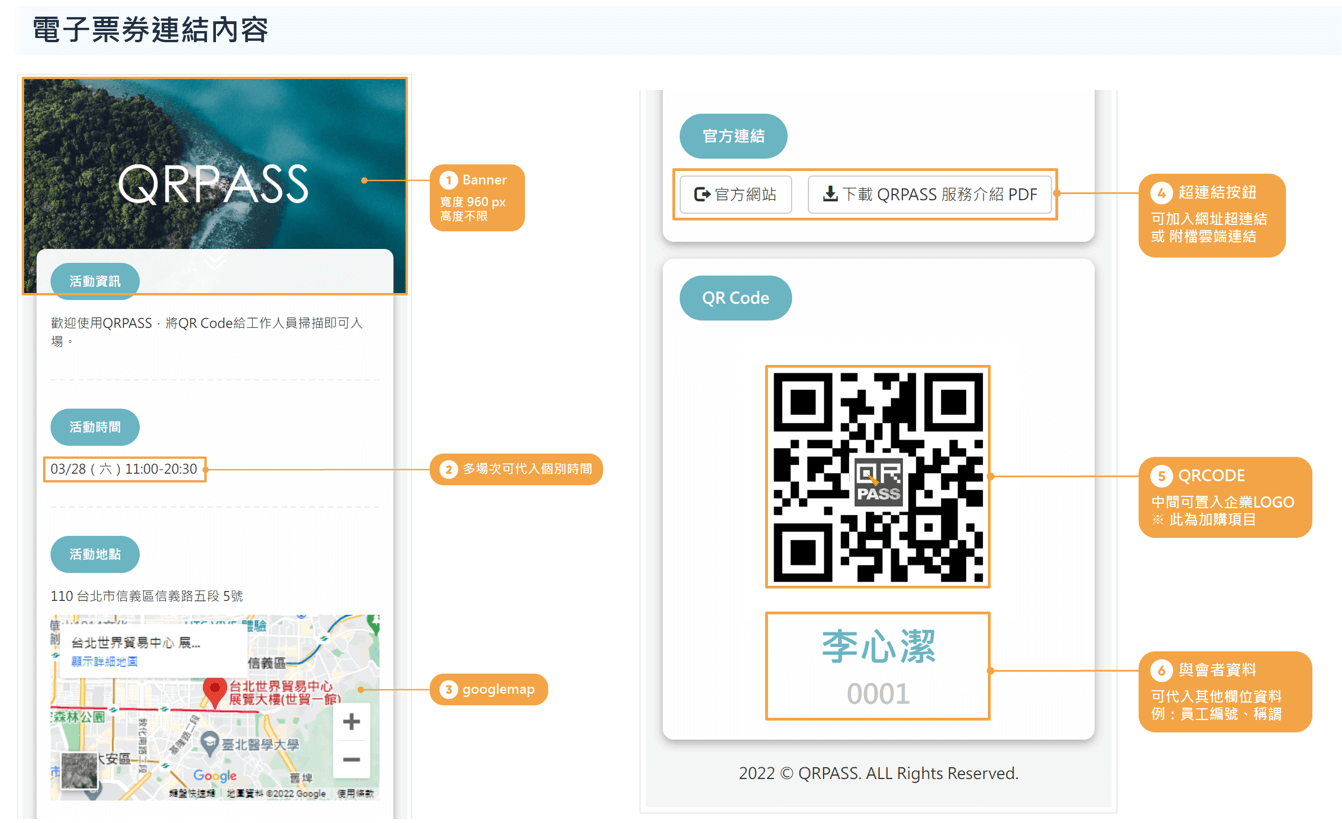1342x823 pixels.
Task: Click the 歡迎使用QRPASS welcome text
Action: (x=207, y=332)
